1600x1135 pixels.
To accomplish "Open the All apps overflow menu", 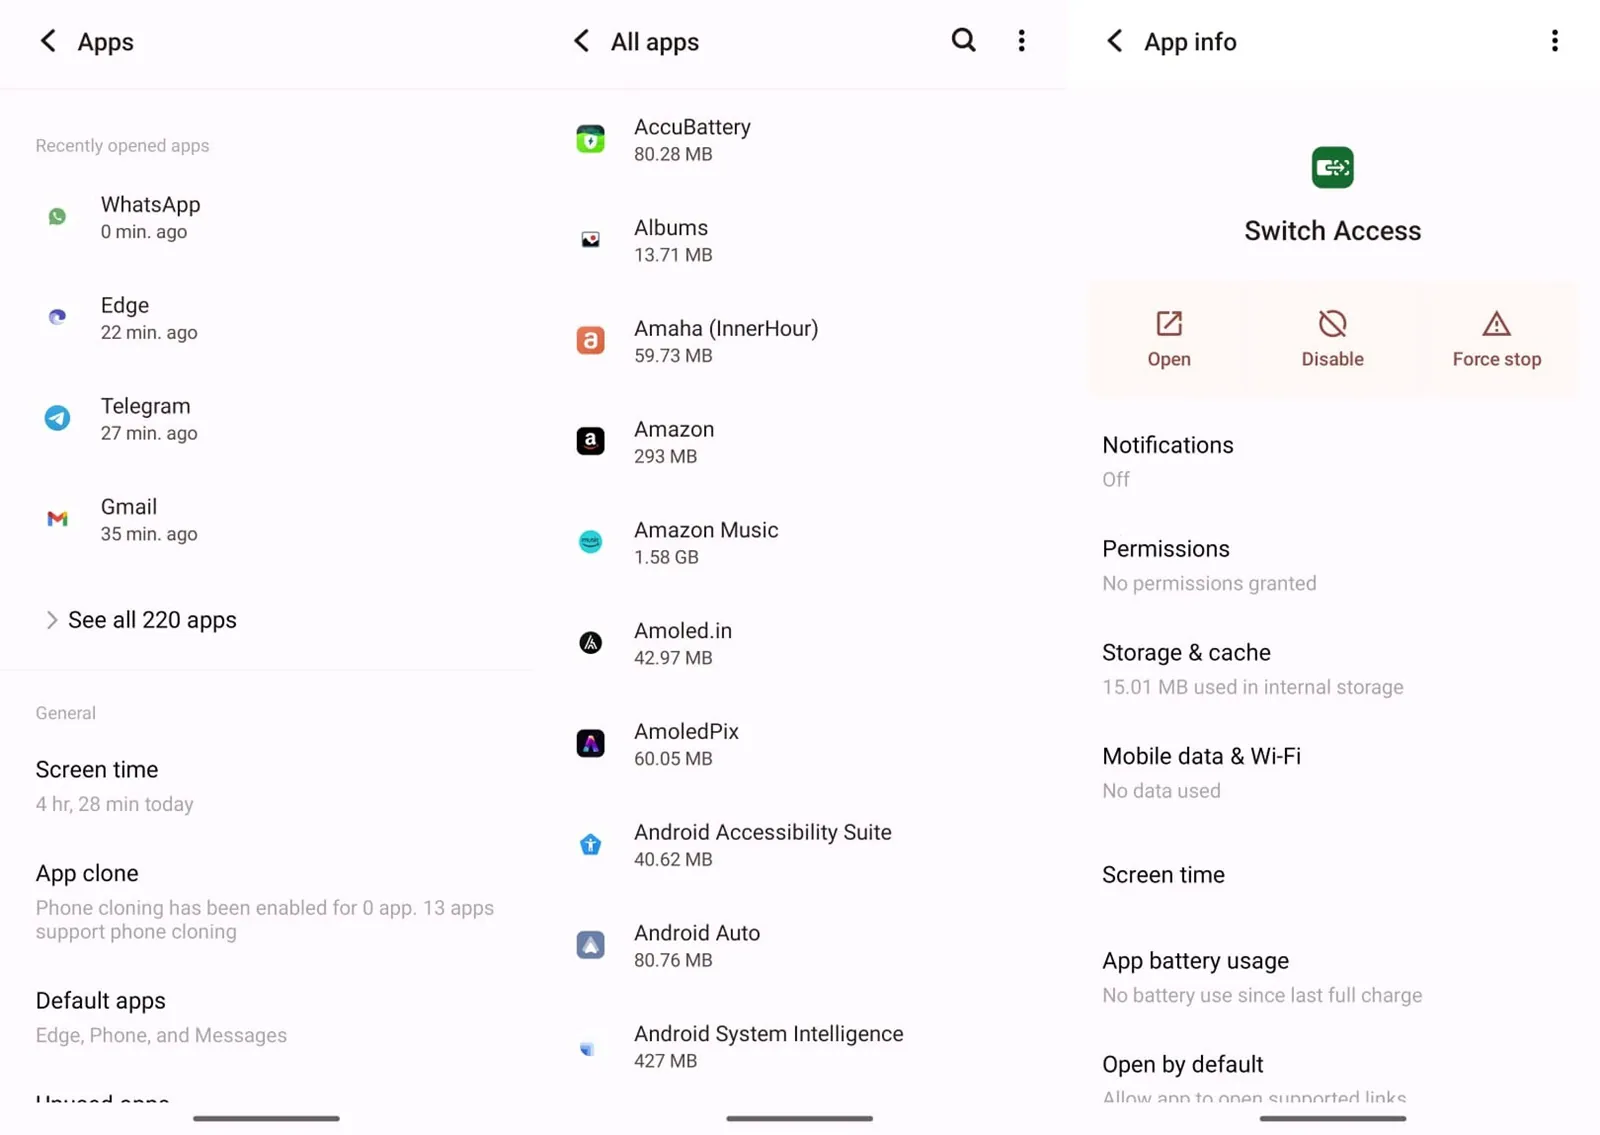I will click(1021, 41).
